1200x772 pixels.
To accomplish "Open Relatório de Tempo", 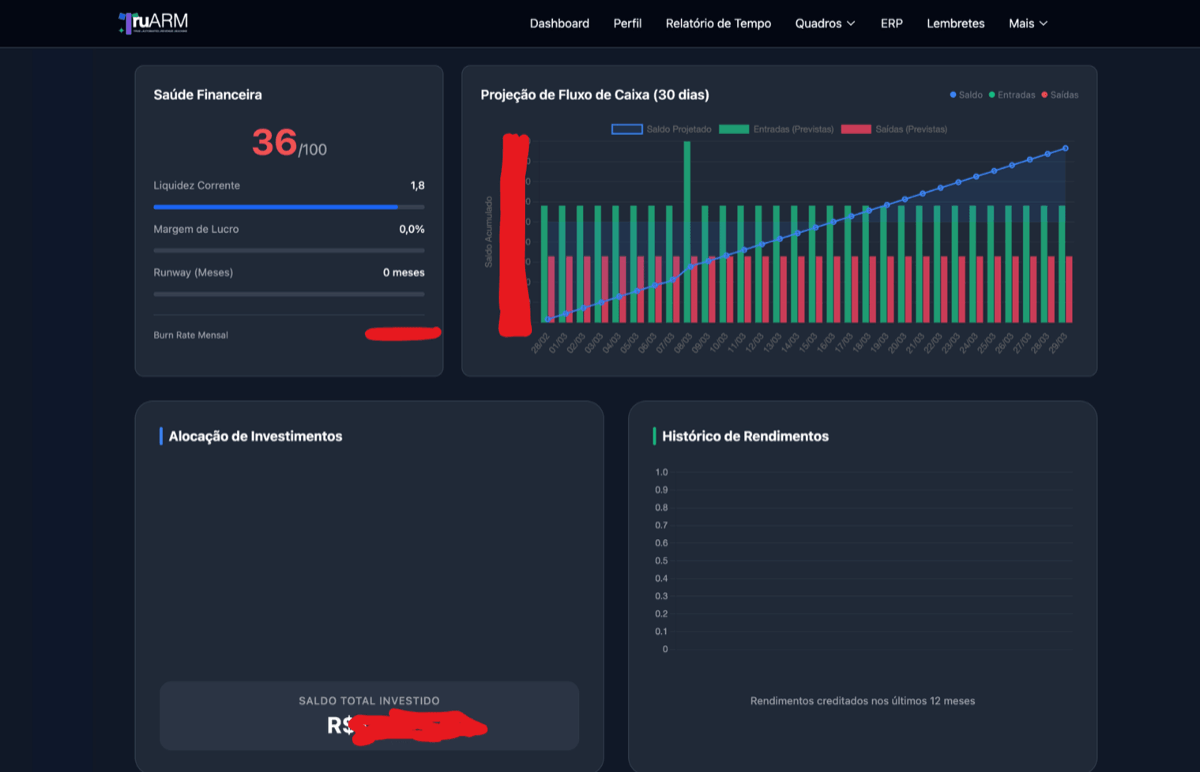I will point(718,23).
